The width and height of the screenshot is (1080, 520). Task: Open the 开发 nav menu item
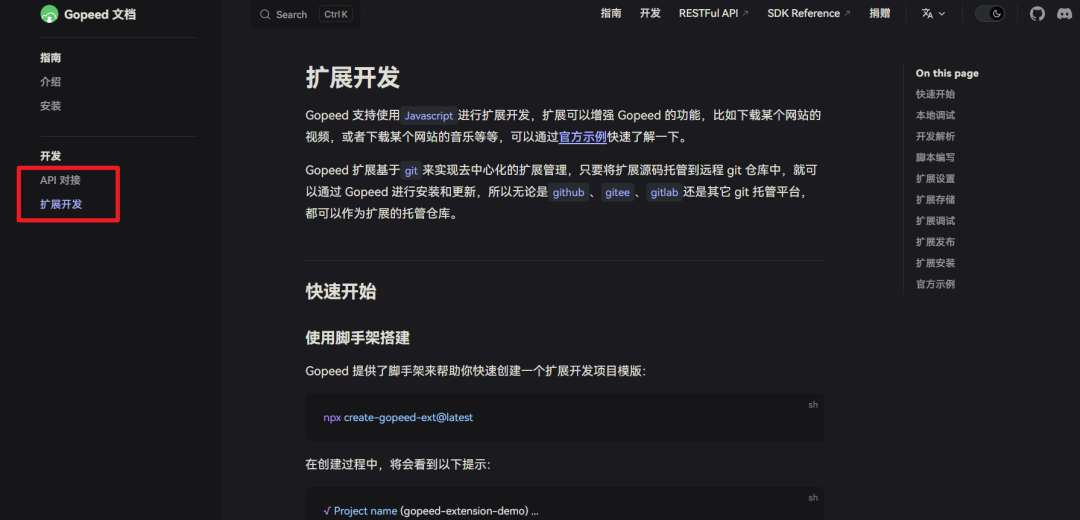click(650, 14)
